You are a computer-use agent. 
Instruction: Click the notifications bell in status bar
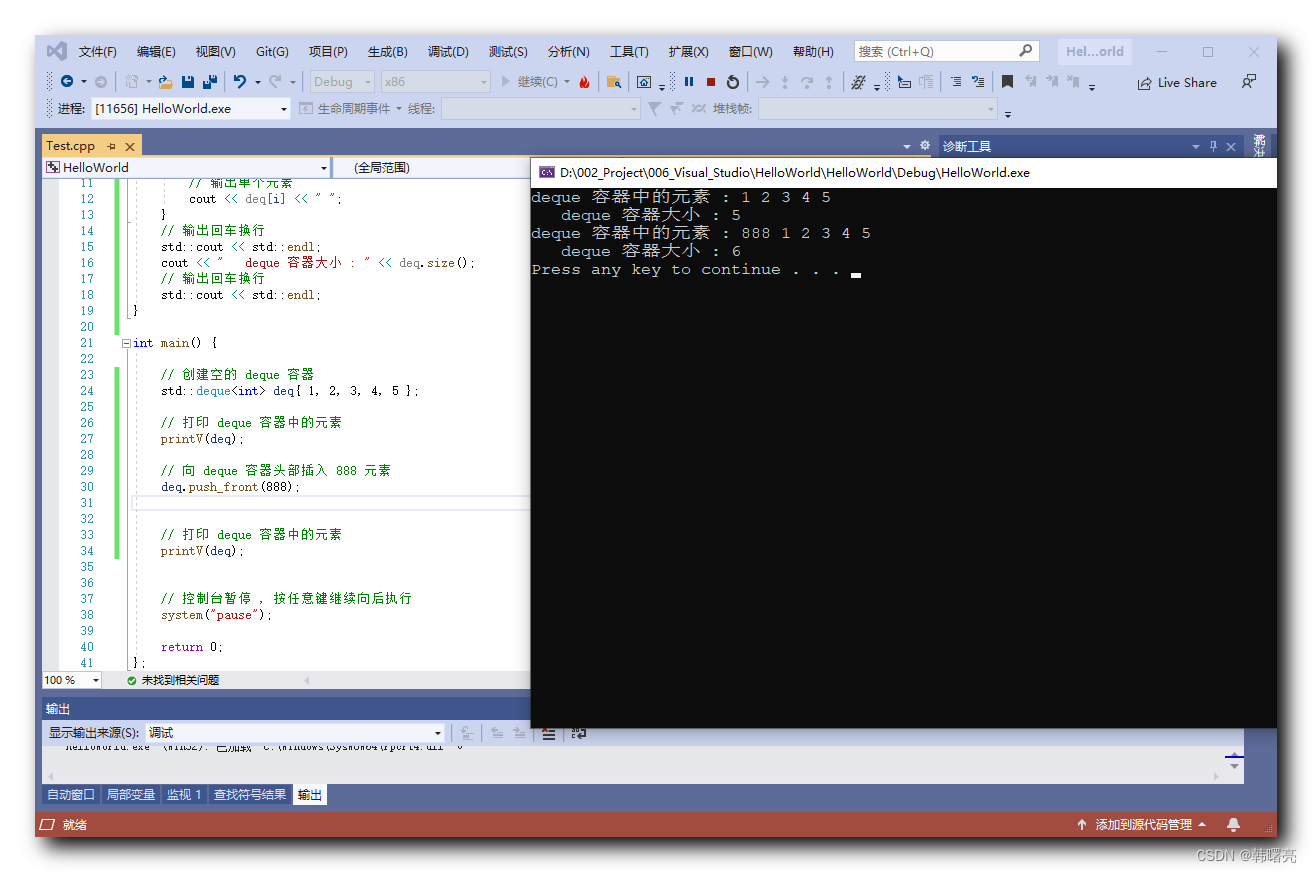pyautogui.click(x=1233, y=825)
